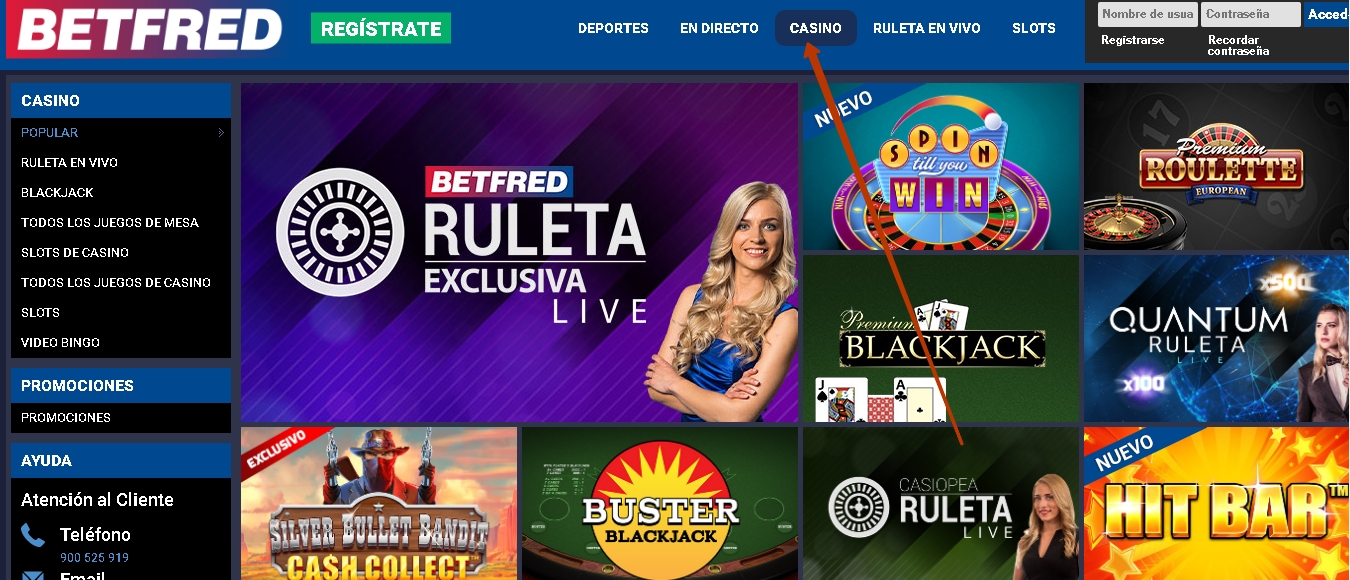Click the Regístrate button
The width and height of the screenshot is (1350, 580).
[381, 28]
